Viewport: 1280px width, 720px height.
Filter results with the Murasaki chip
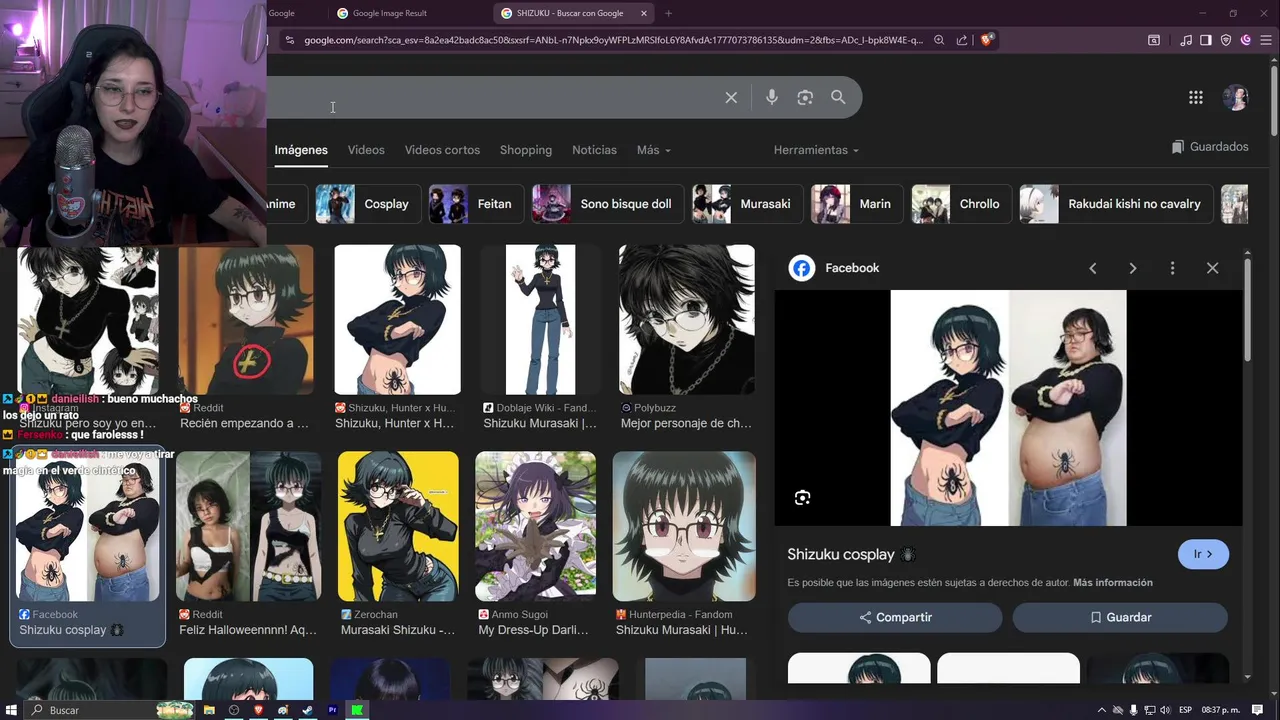747,204
